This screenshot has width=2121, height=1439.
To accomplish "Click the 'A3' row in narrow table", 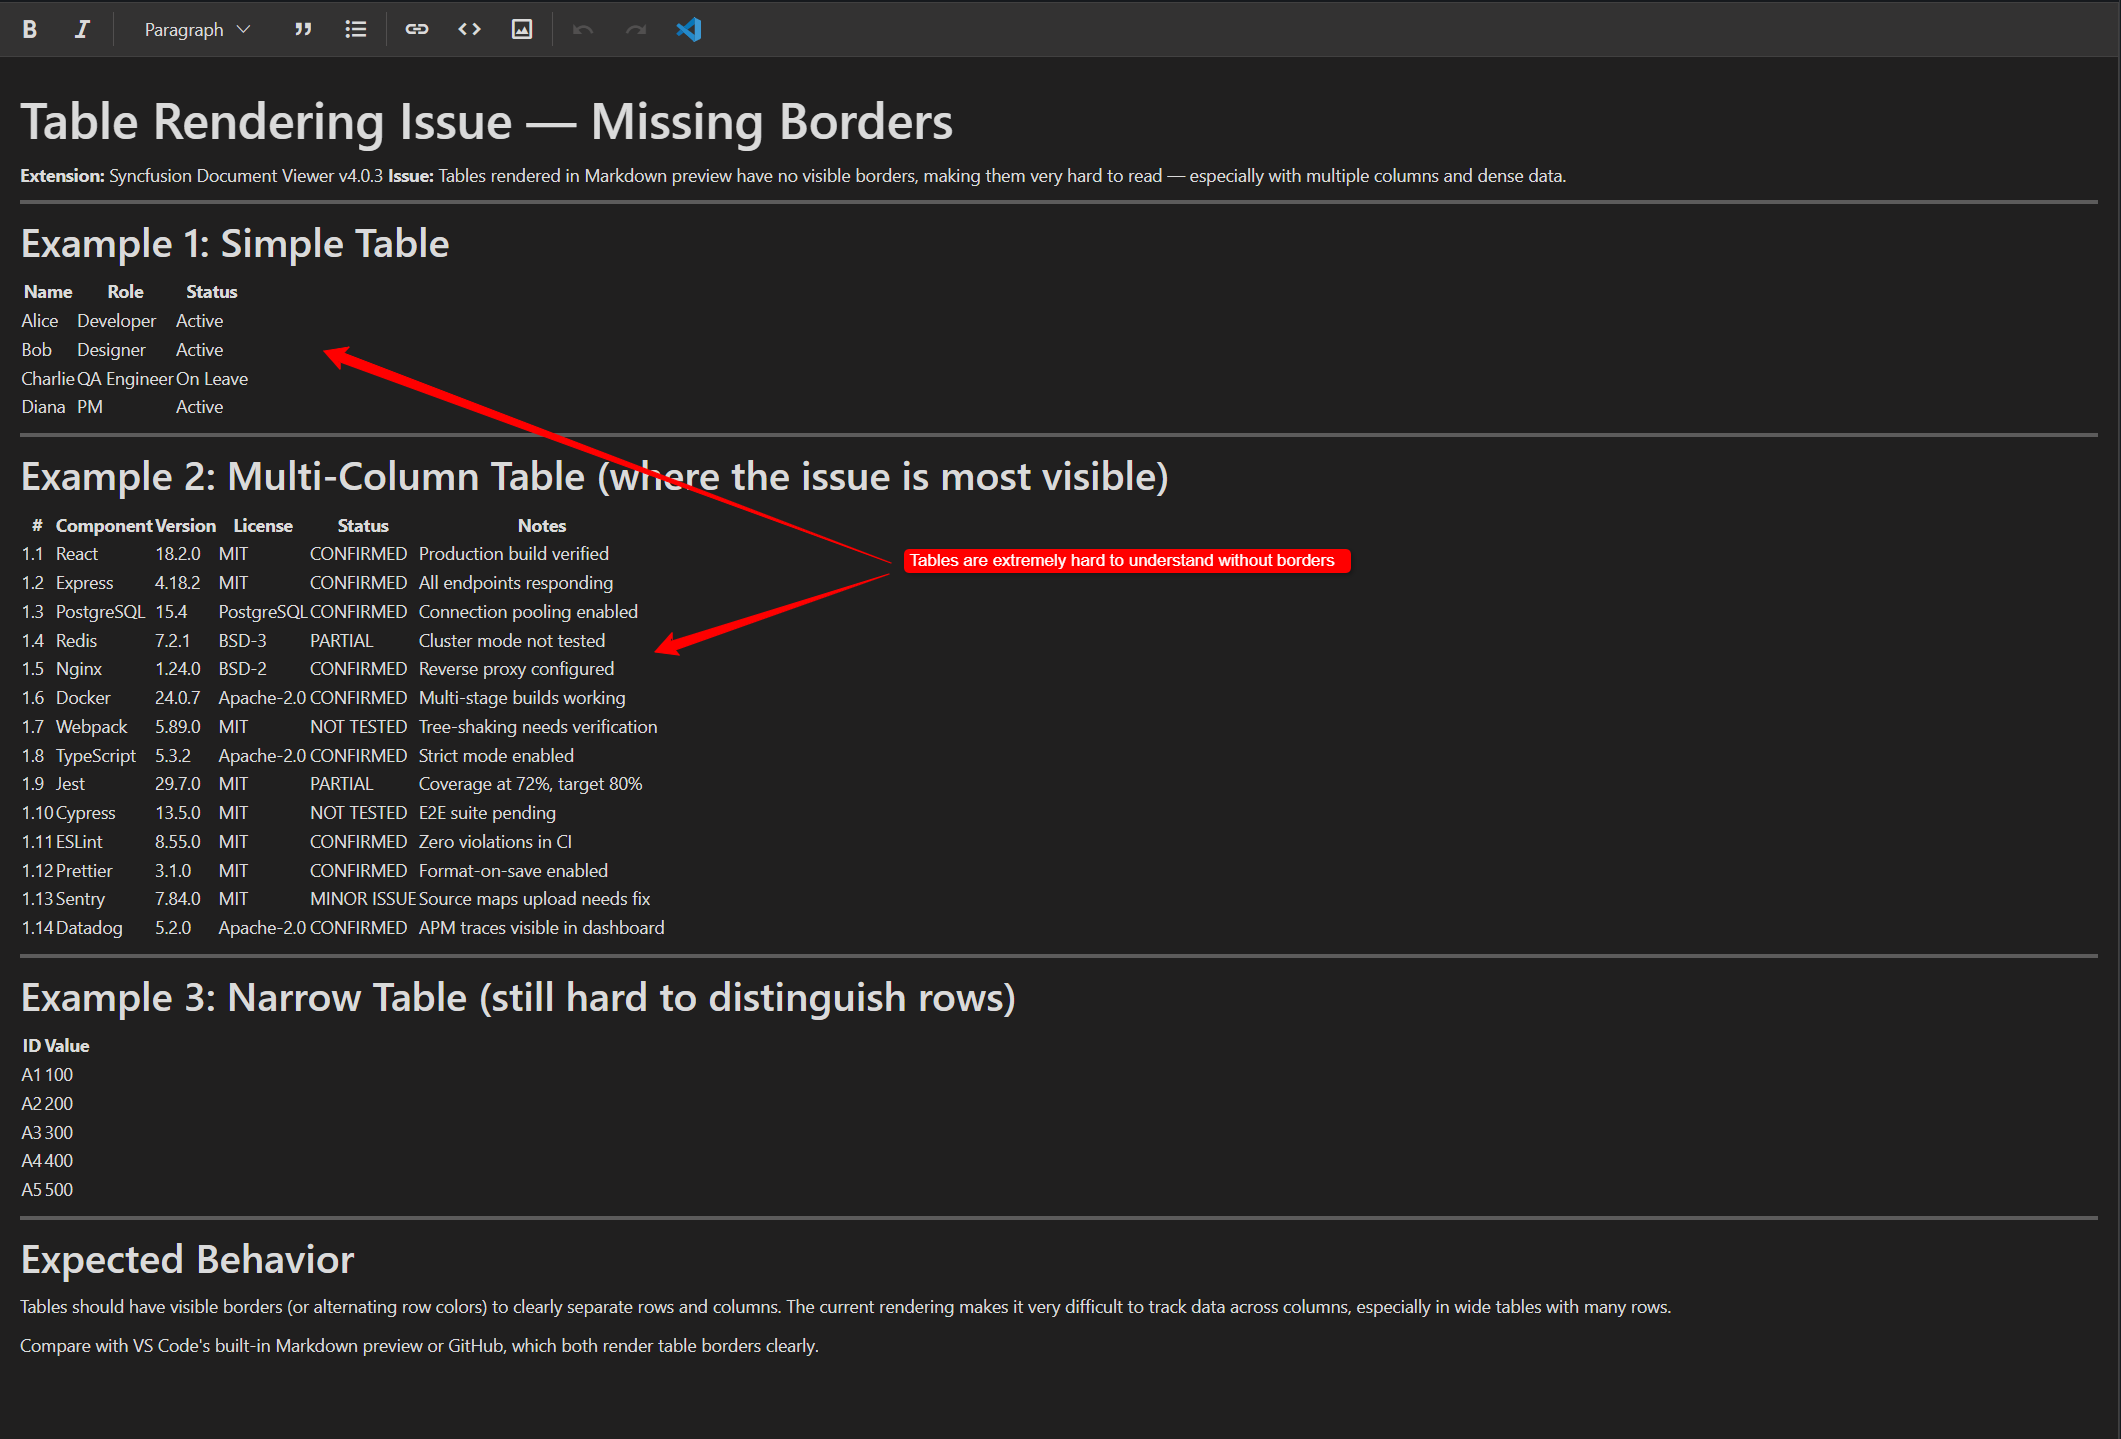I will [x=47, y=1133].
